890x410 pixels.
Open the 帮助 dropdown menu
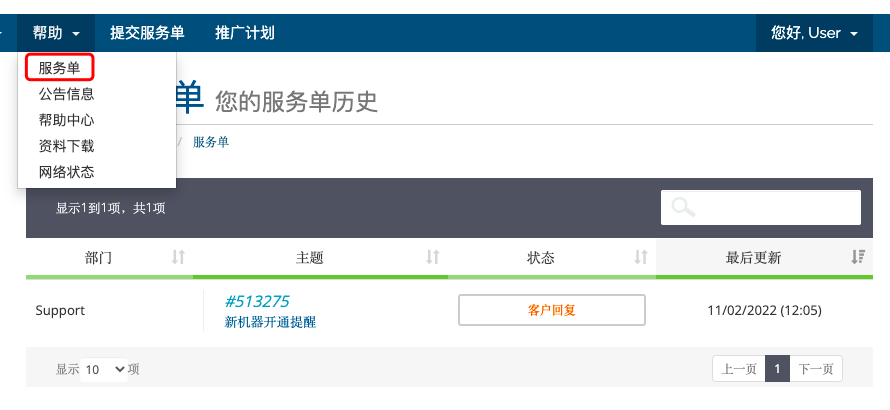click(56, 33)
